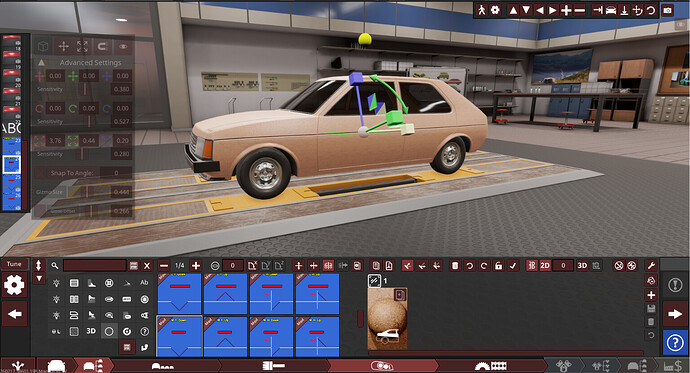The image size is (690, 373).
Task: Select the highlighted bottom-left fixture thumbnail
Action: click(180, 336)
